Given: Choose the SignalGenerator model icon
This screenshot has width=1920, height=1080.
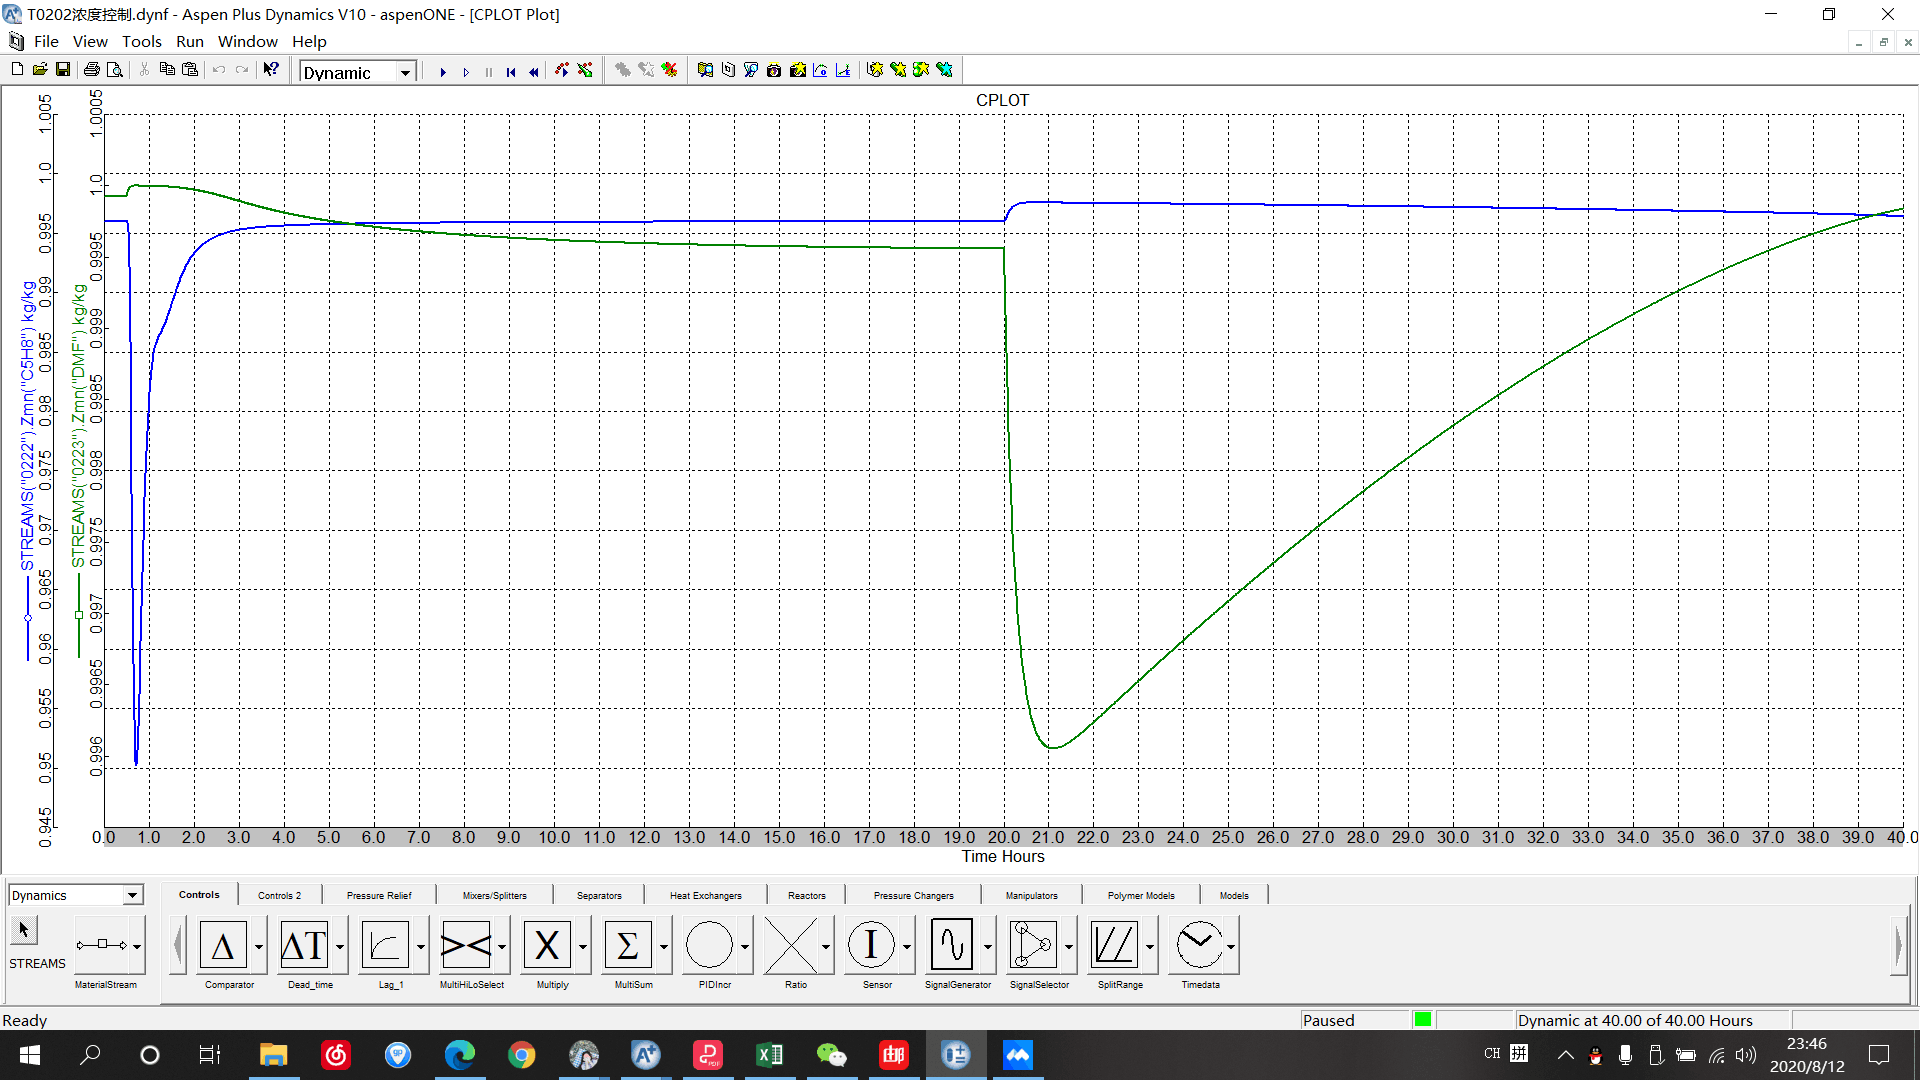Looking at the screenshot, I should (x=951, y=945).
